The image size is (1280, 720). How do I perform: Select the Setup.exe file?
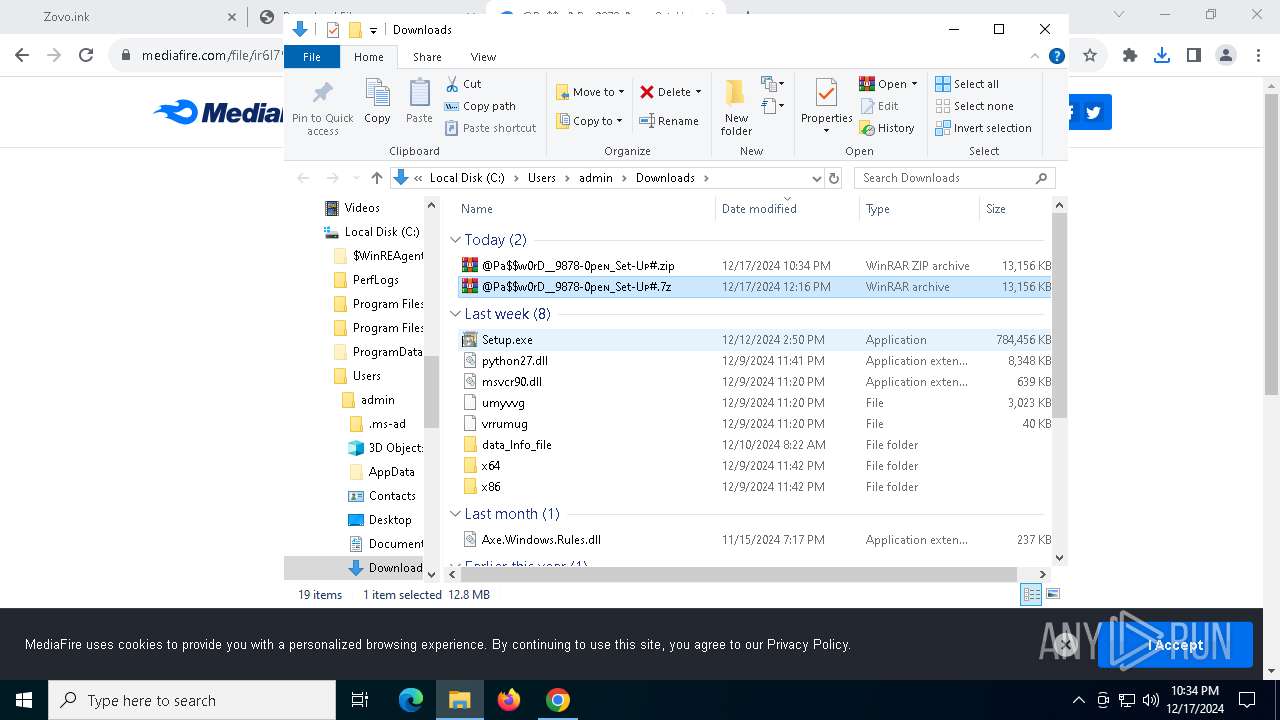pyautogui.click(x=754, y=340)
